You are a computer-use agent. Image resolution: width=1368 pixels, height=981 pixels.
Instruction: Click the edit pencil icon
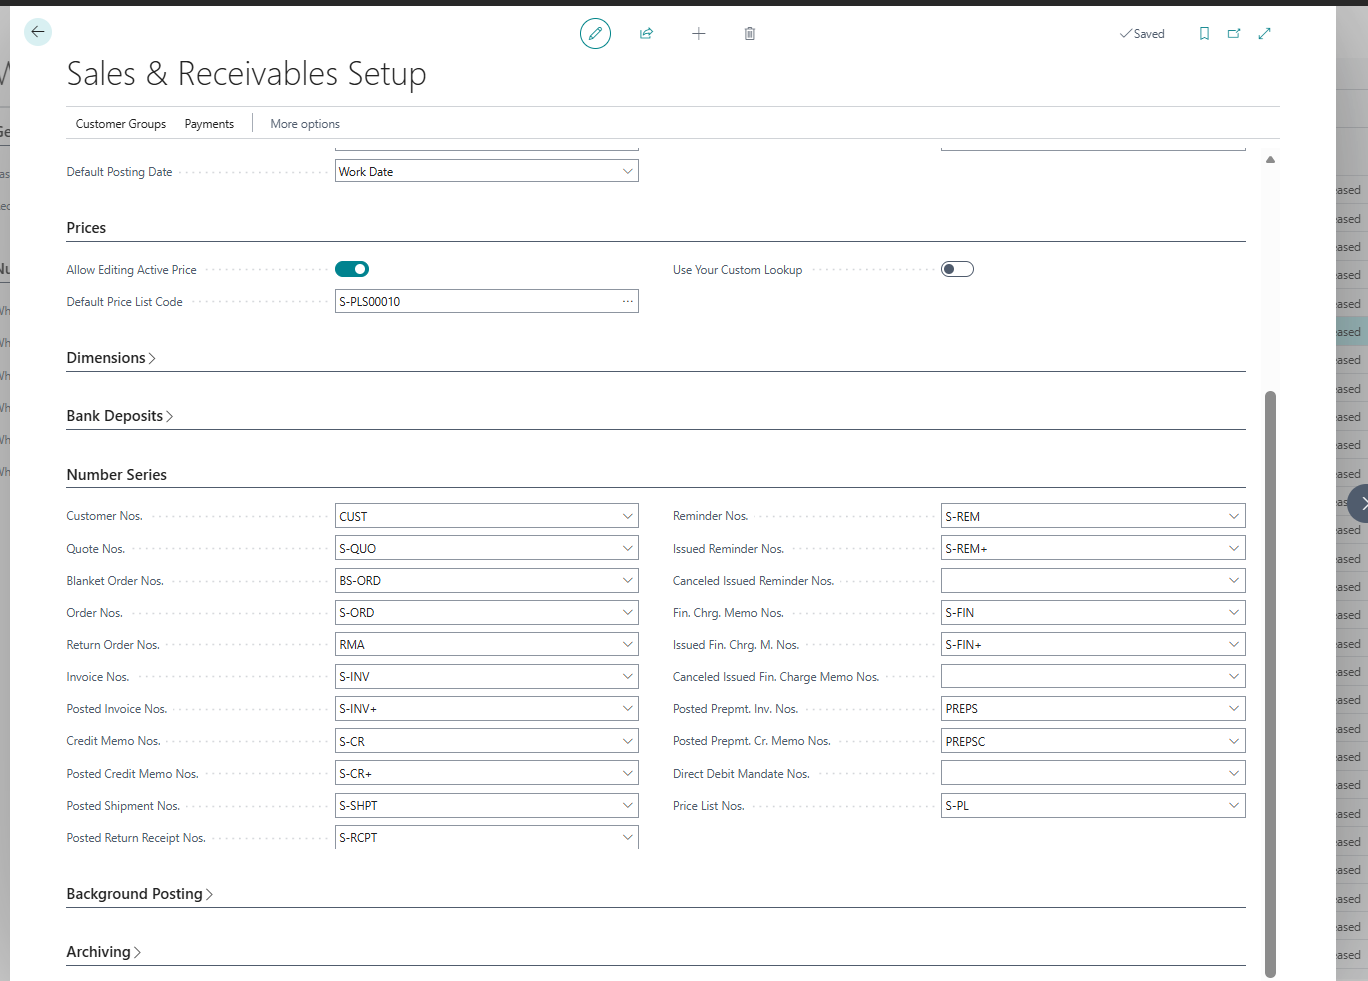point(595,33)
